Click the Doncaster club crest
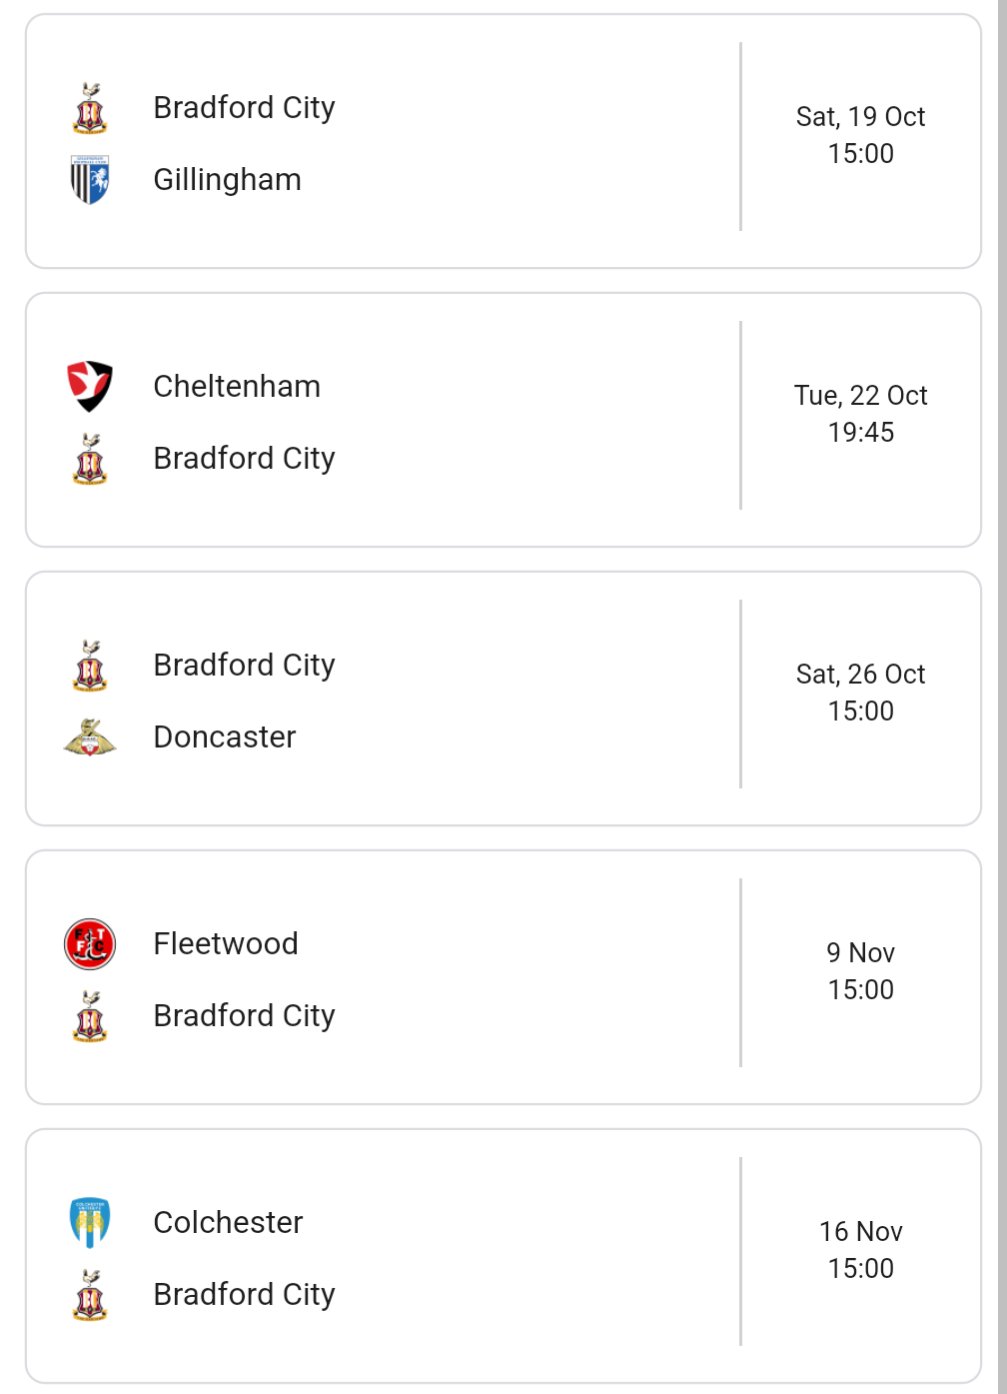This screenshot has height=1394, width=1007. pos(90,737)
